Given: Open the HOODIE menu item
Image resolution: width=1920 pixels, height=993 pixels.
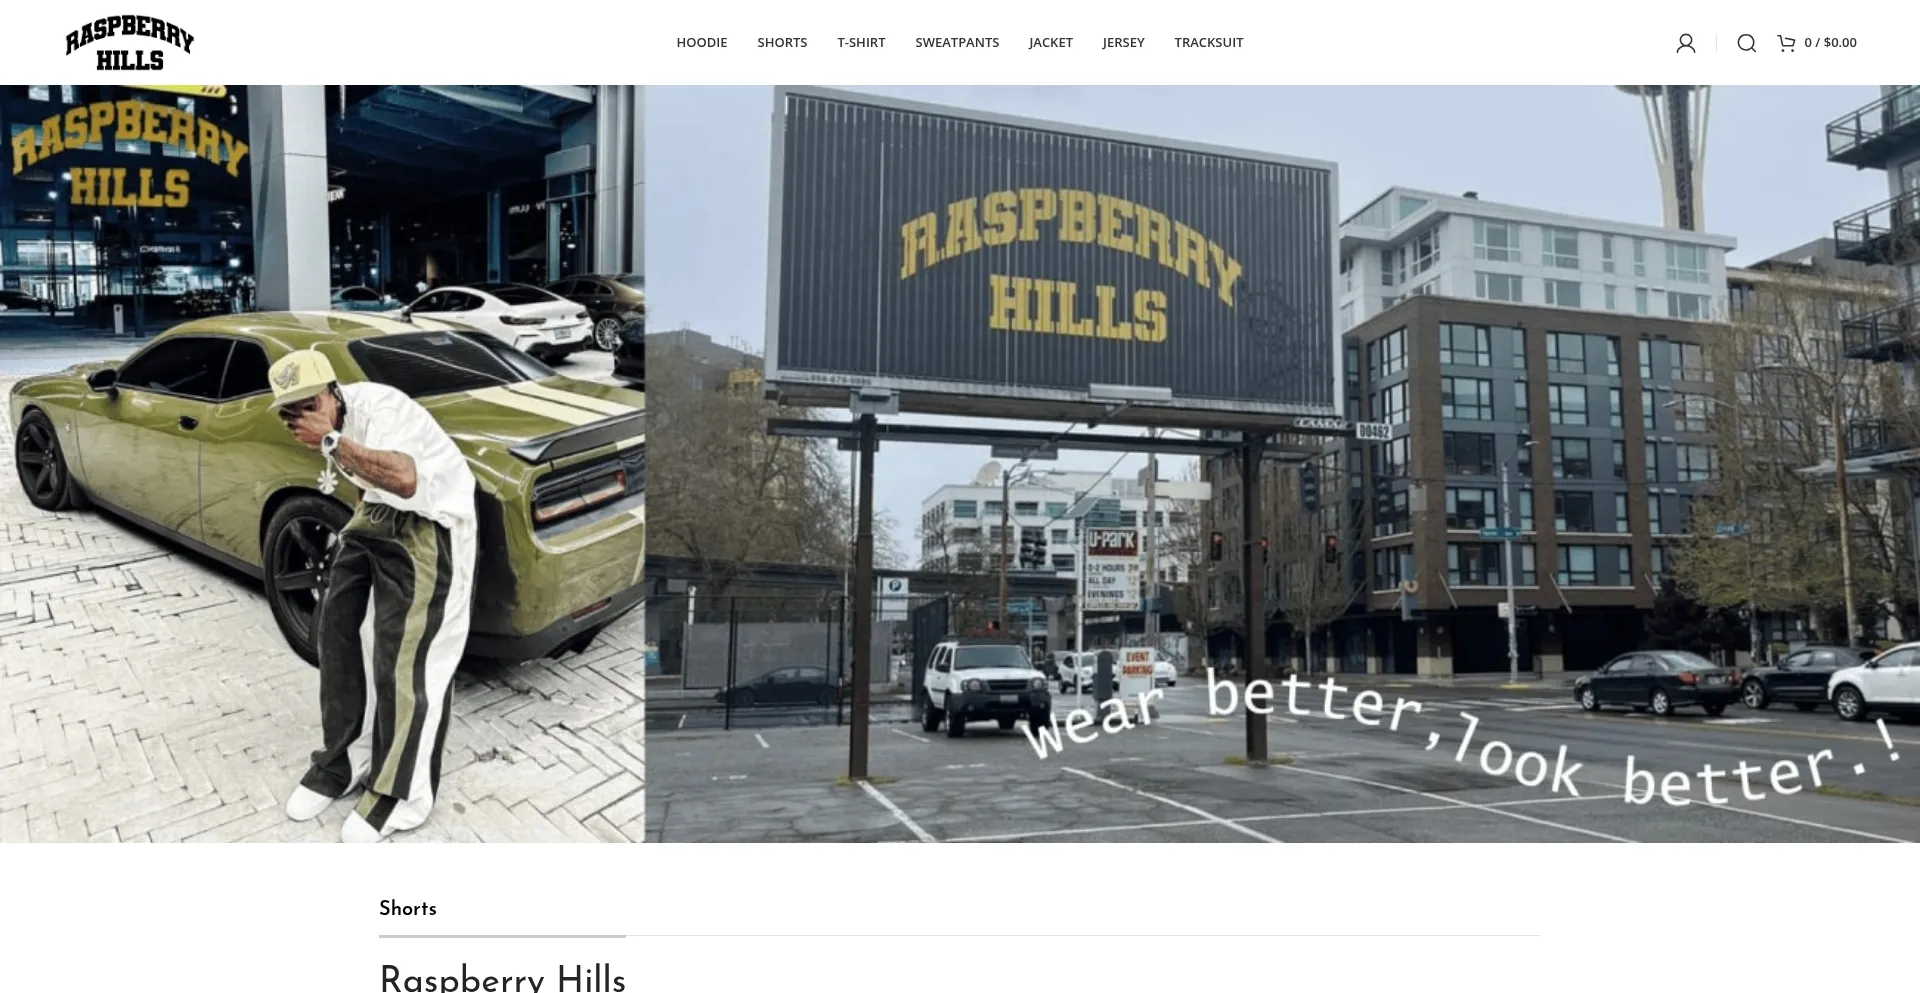Looking at the screenshot, I should 702,42.
